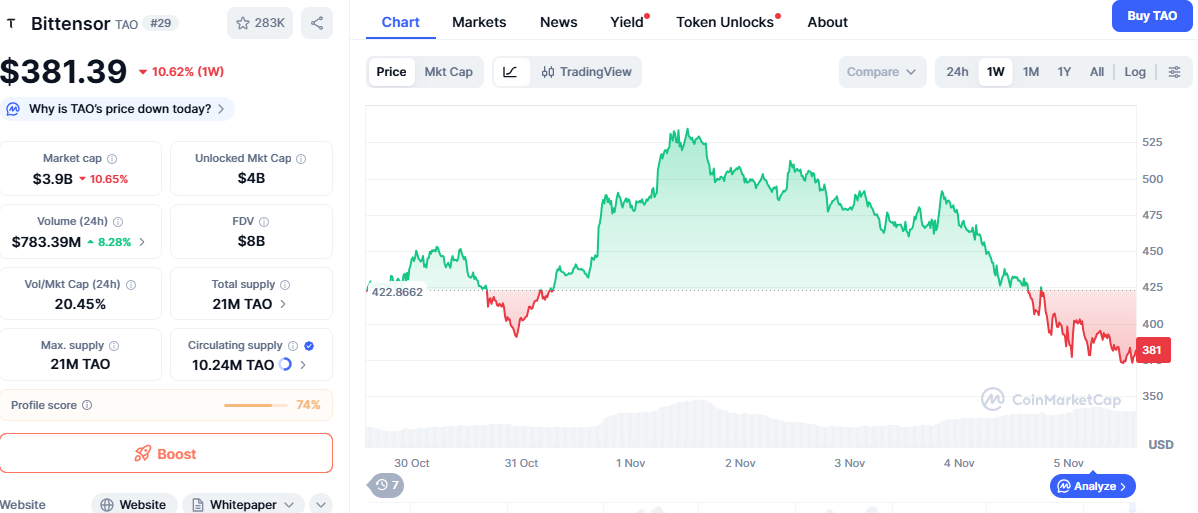Toggle the Log scale option
This screenshot has width=1198, height=513.
(1135, 72)
